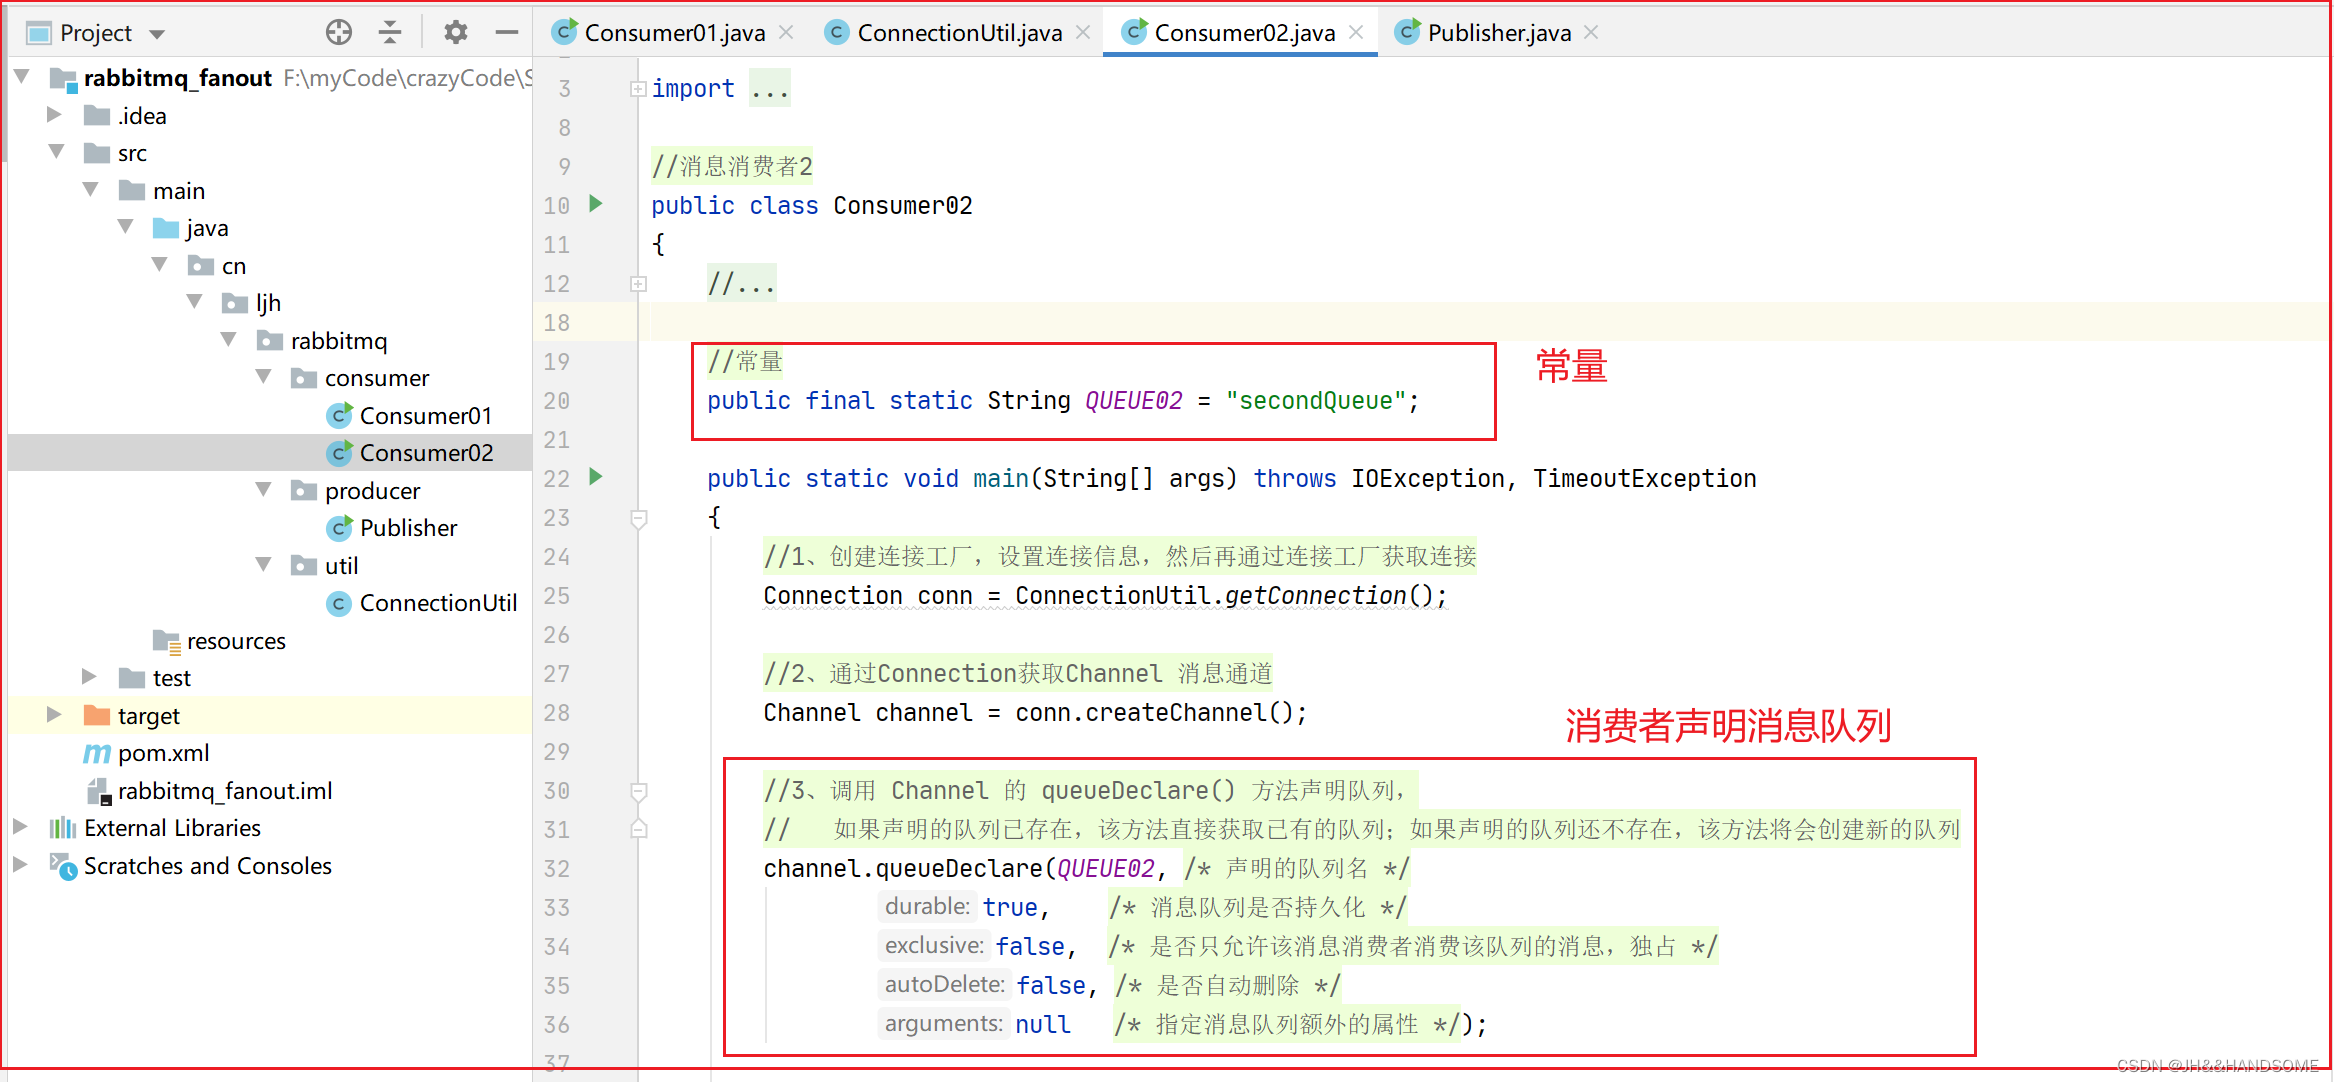Click the Consumer01 class icon
The width and height of the screenshot is (2334, 1082).
pyautogui.click(x=340, y=415)
